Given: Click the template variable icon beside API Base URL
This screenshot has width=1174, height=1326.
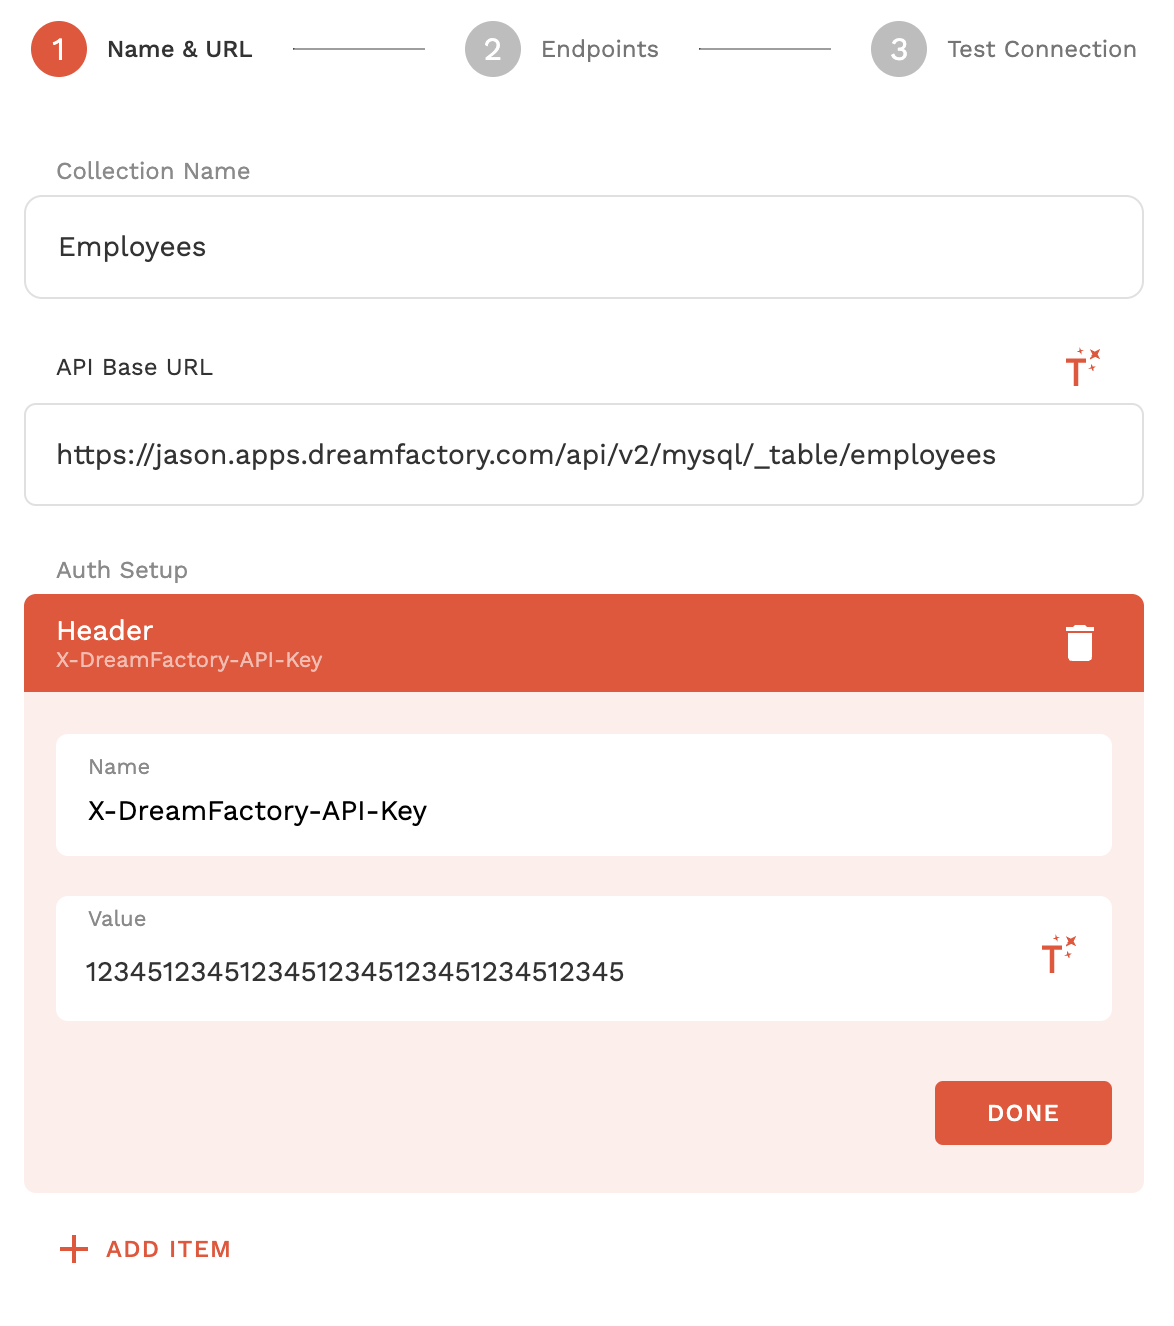Looking at the screenshot, I should [1081, 367].
